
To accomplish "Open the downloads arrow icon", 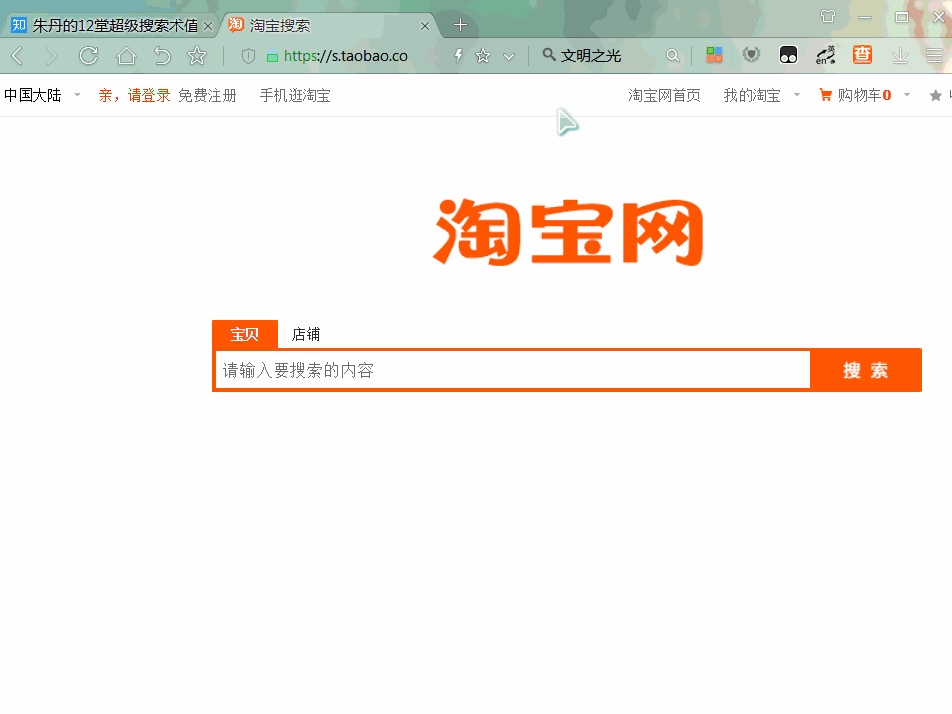I will (x=900, y=56).
